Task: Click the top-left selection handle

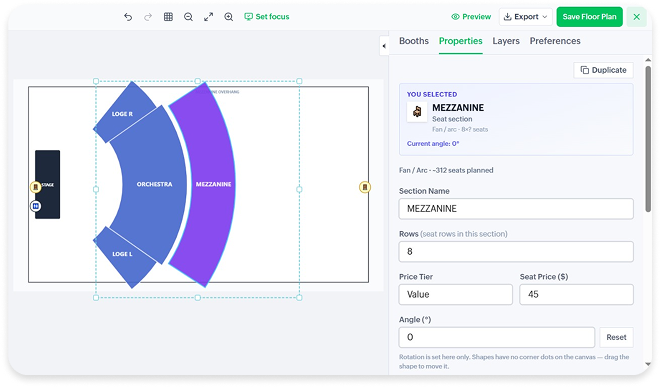Action: pyautogui.click(x=96, y=81)
